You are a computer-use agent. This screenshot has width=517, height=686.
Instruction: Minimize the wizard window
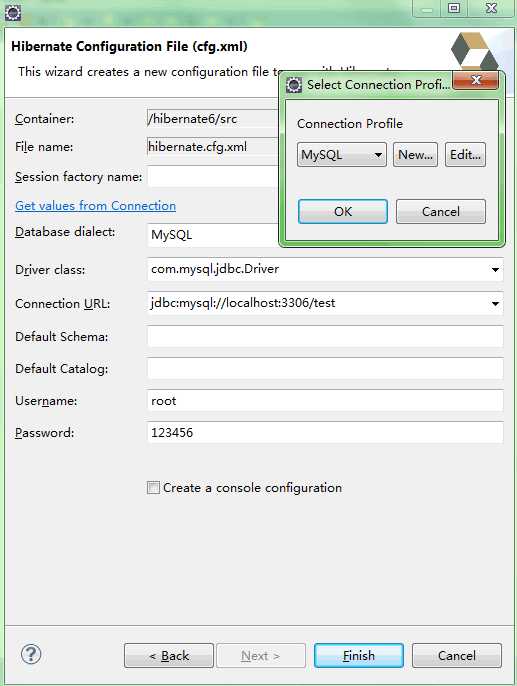tap(427, 8)
